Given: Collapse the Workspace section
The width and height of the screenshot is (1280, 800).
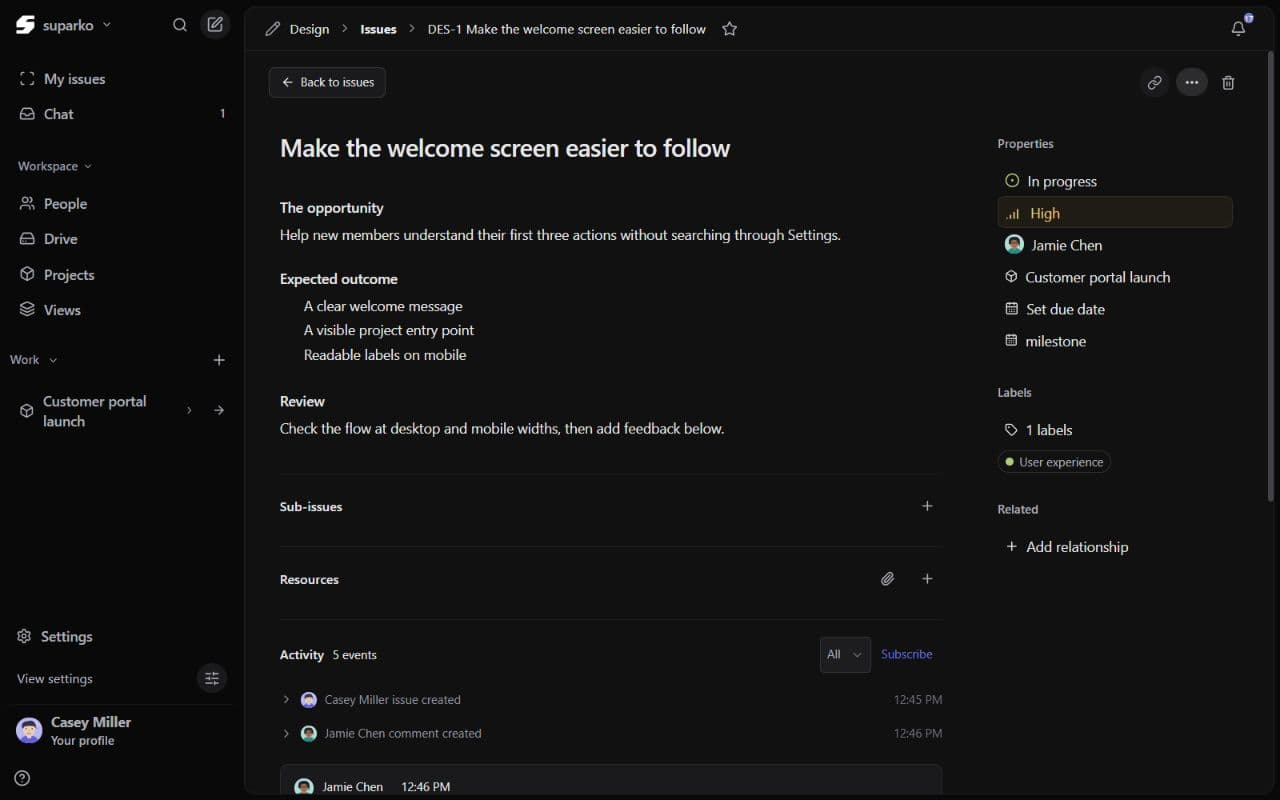Looking at the screenshot, I should point(55,166).
